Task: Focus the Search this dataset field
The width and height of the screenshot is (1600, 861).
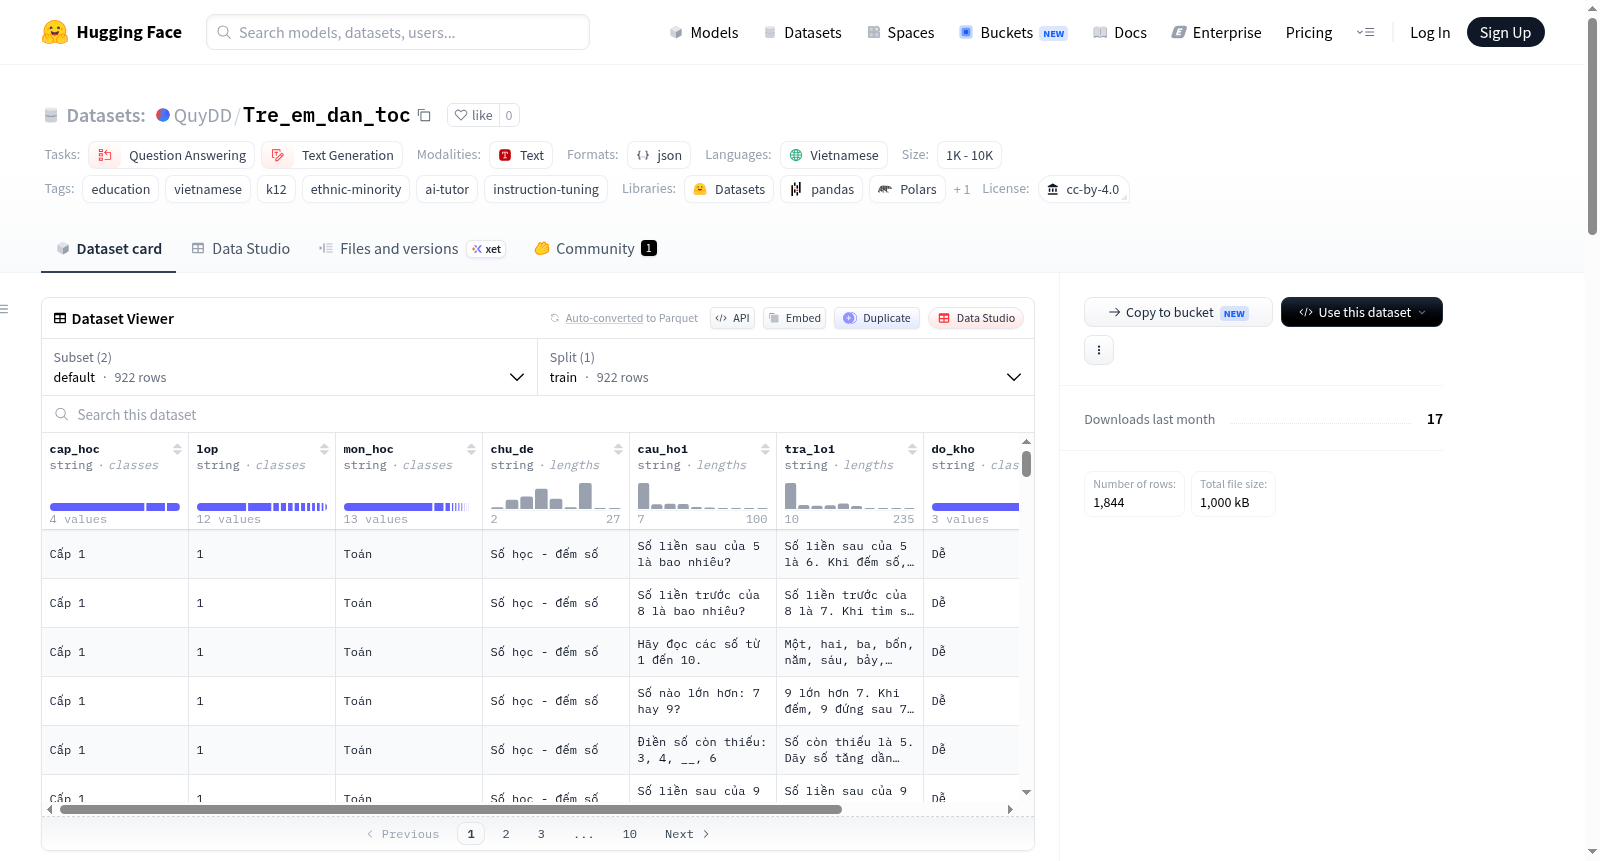Action: point(538,414)
